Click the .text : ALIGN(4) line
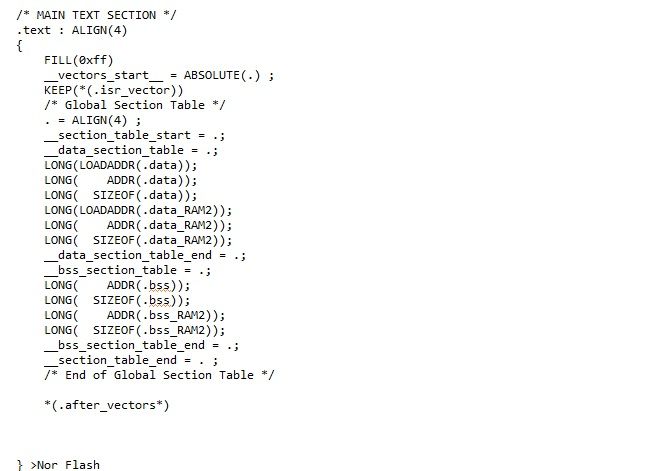Viewport: 671px width, 471px height. (x=72, y=30)
